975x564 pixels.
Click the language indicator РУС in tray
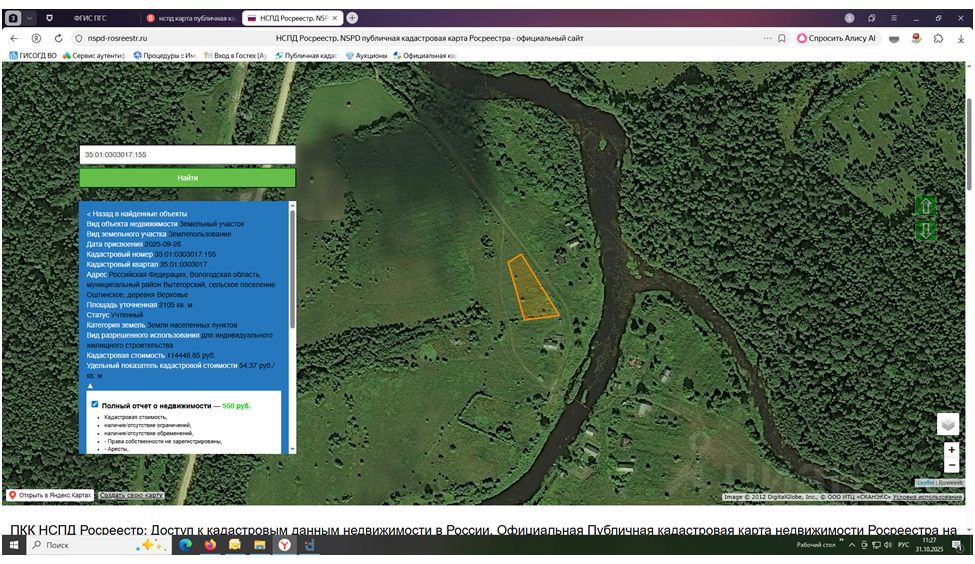(x=903, y=545)
